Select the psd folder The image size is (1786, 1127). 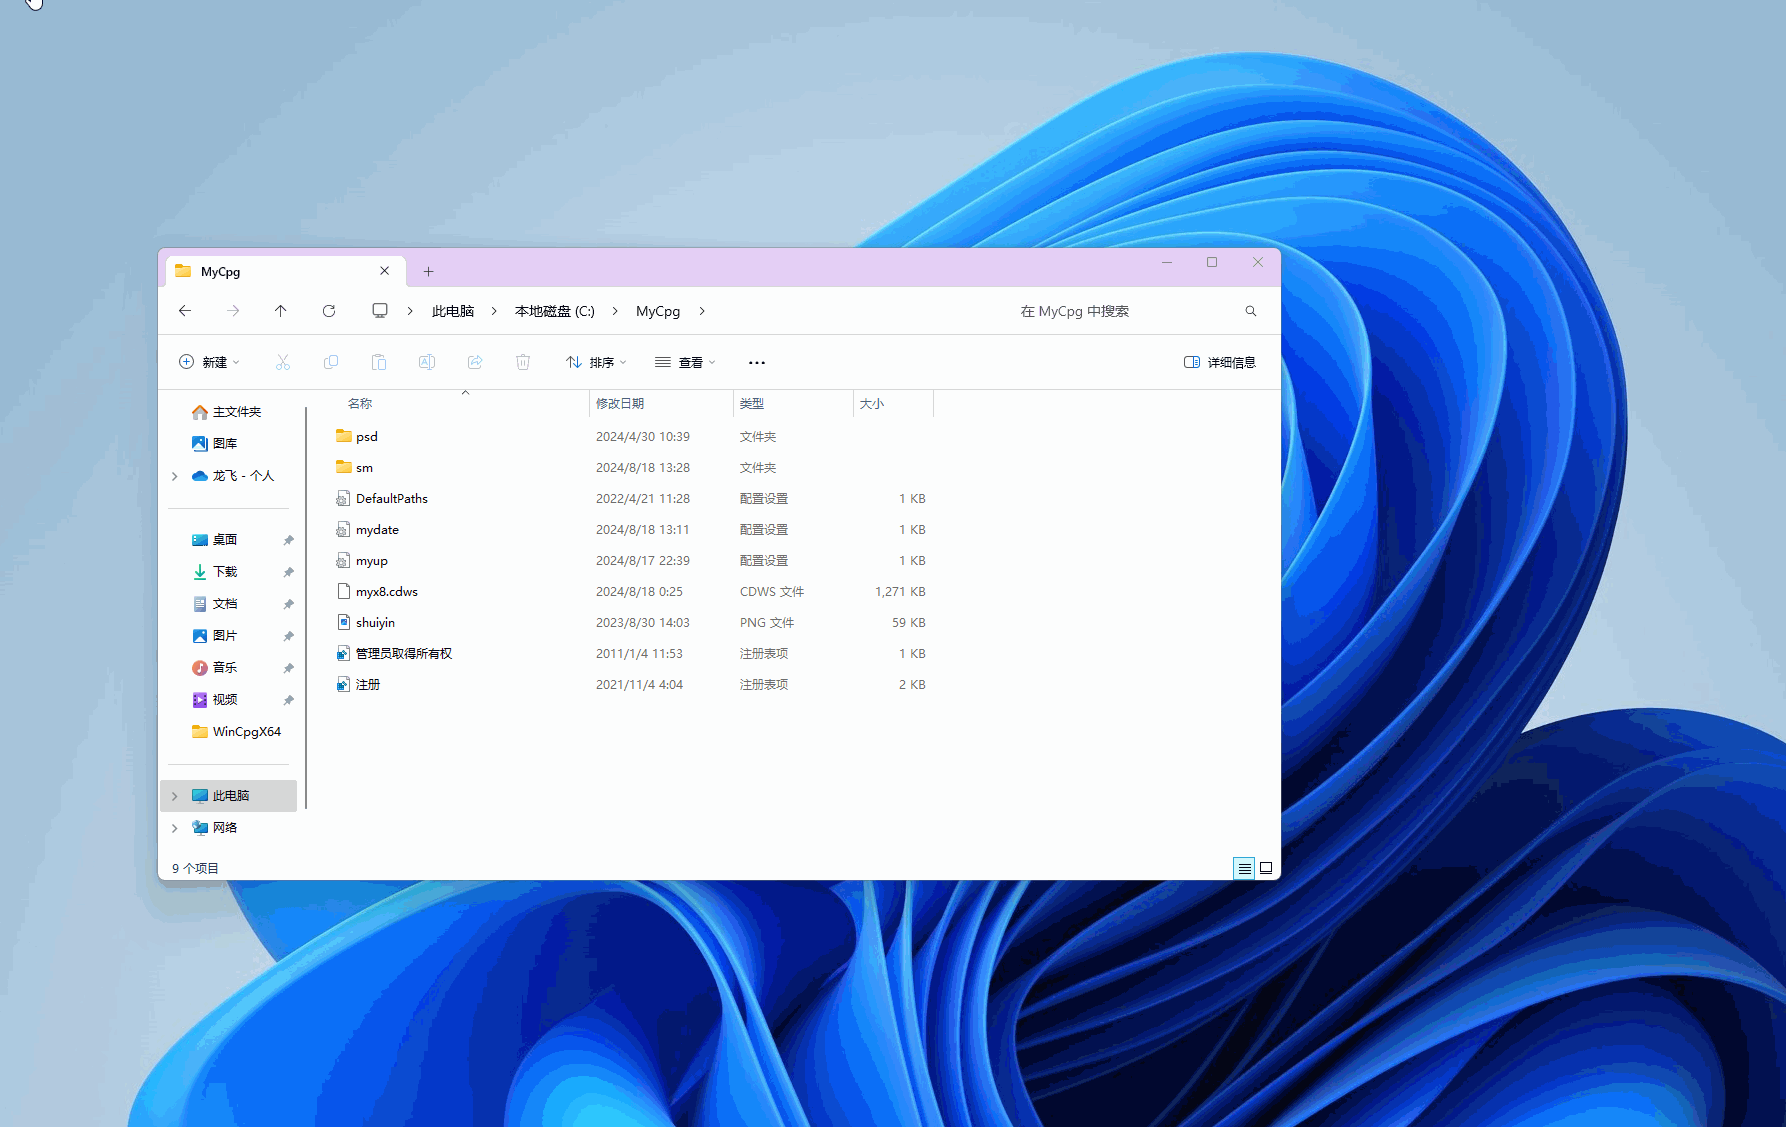[632, 437]
